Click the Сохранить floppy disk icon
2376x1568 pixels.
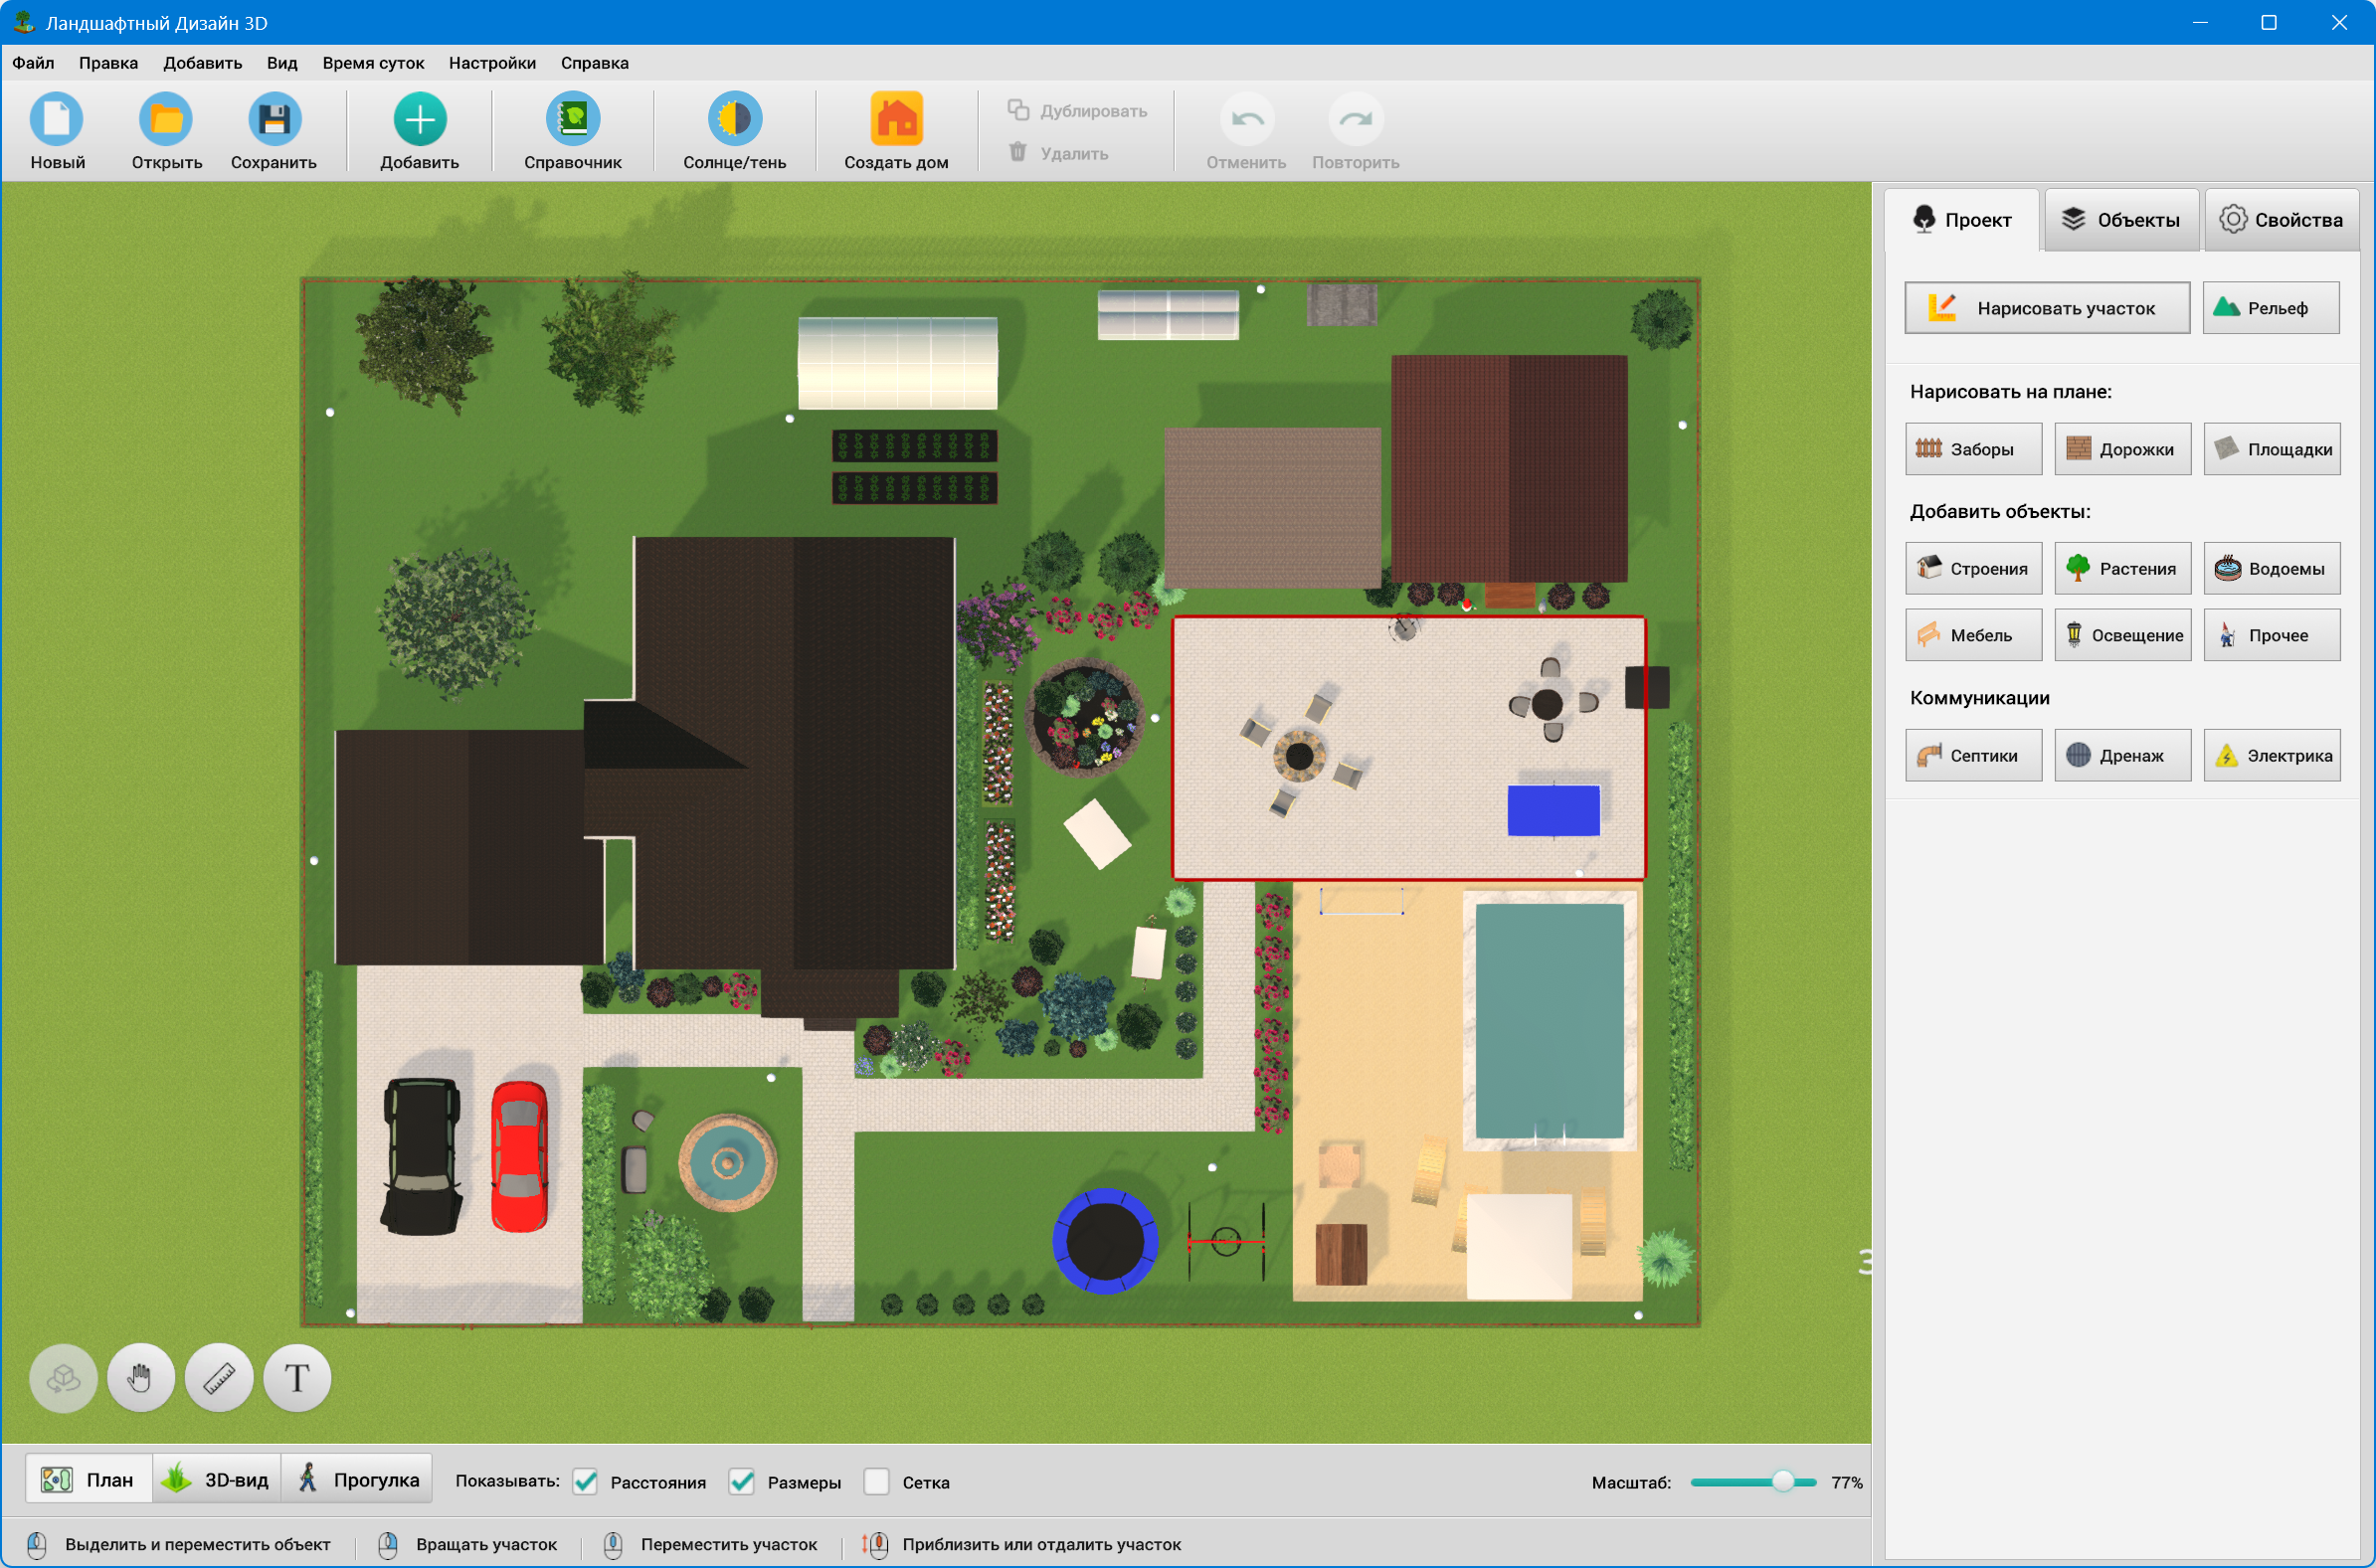point(273,120)
